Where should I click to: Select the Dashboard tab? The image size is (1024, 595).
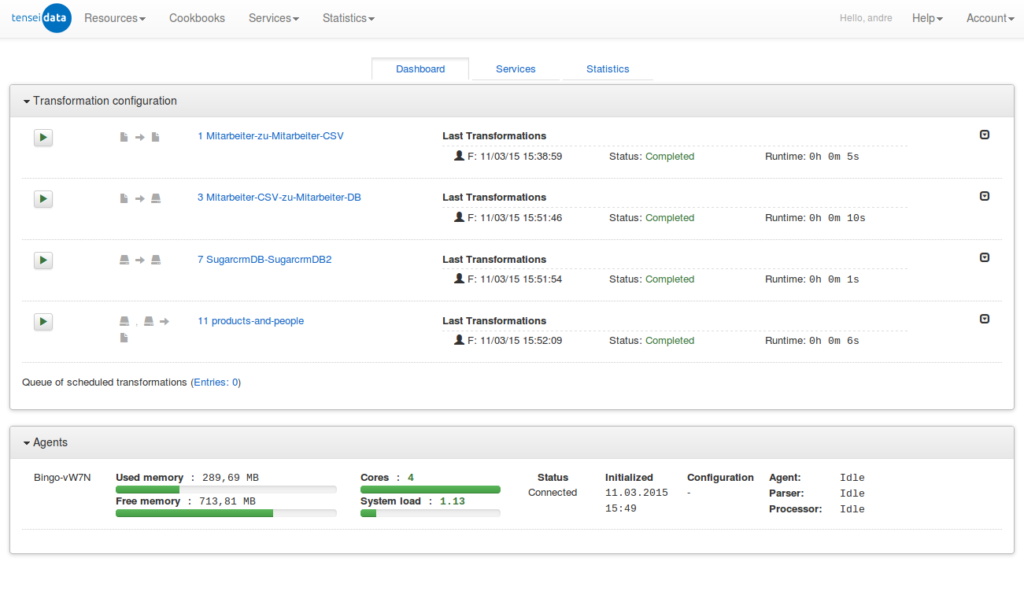pos(421,69)
